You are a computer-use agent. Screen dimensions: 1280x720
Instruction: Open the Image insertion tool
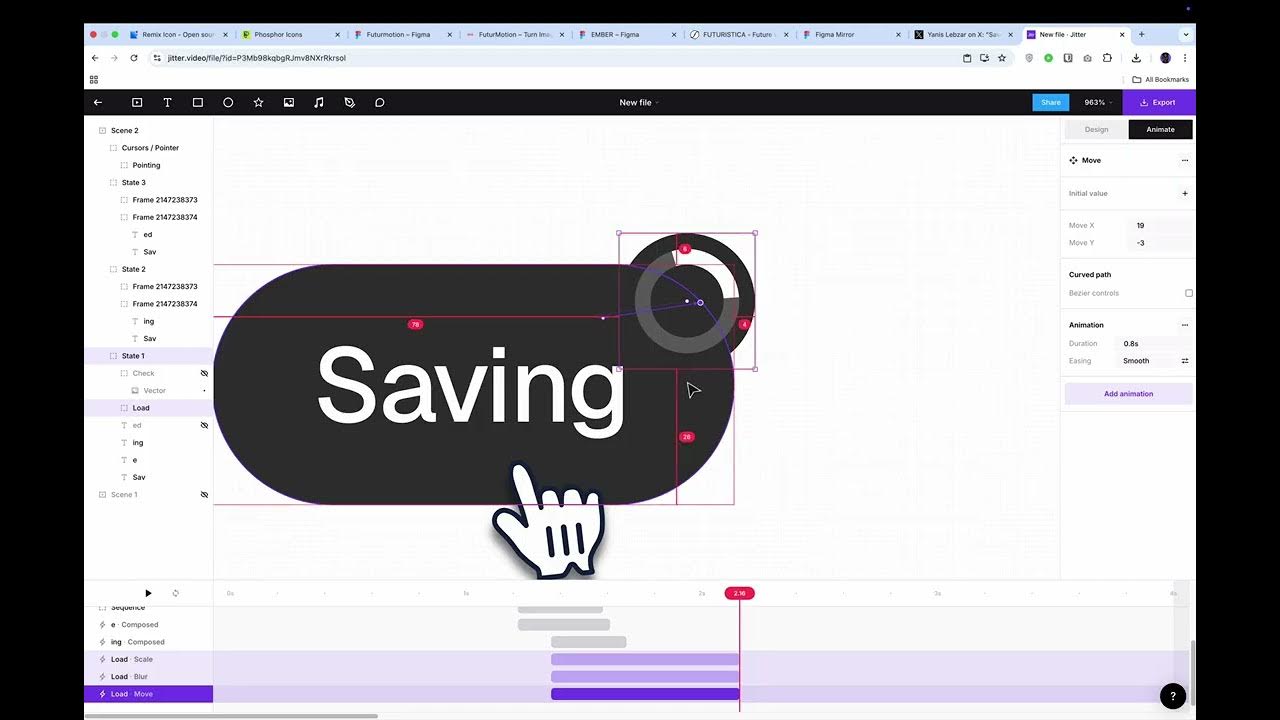288,102
